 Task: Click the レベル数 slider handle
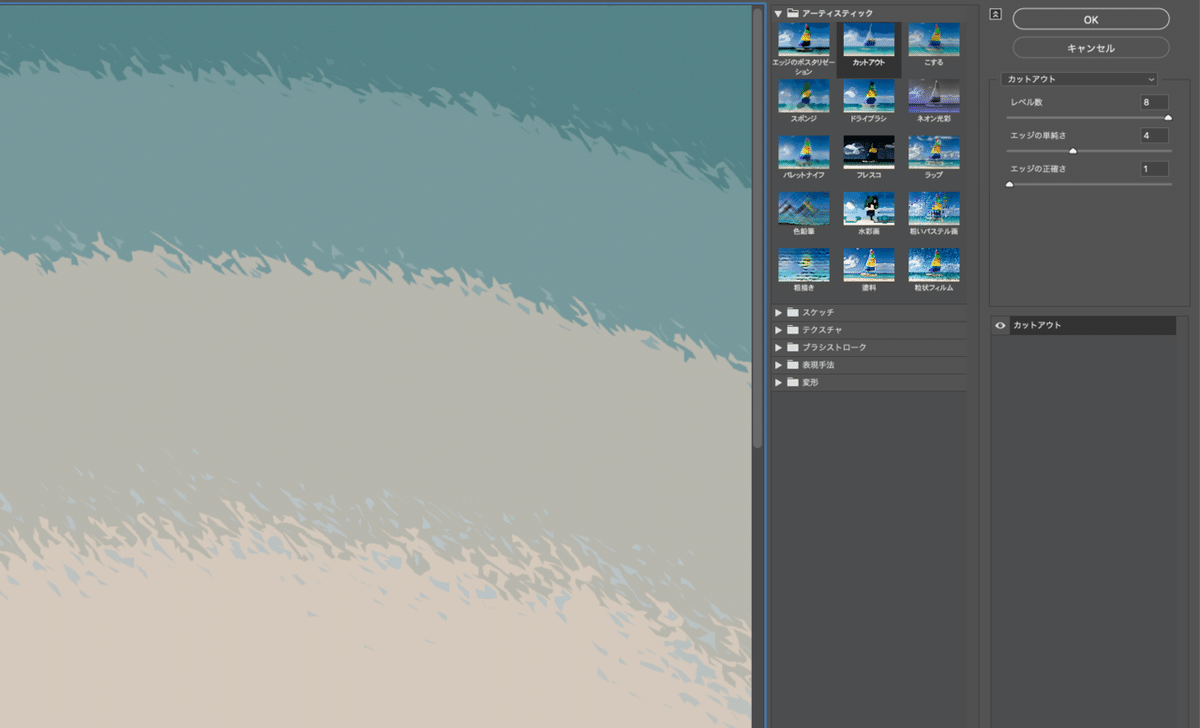[x=1168, y=118]
